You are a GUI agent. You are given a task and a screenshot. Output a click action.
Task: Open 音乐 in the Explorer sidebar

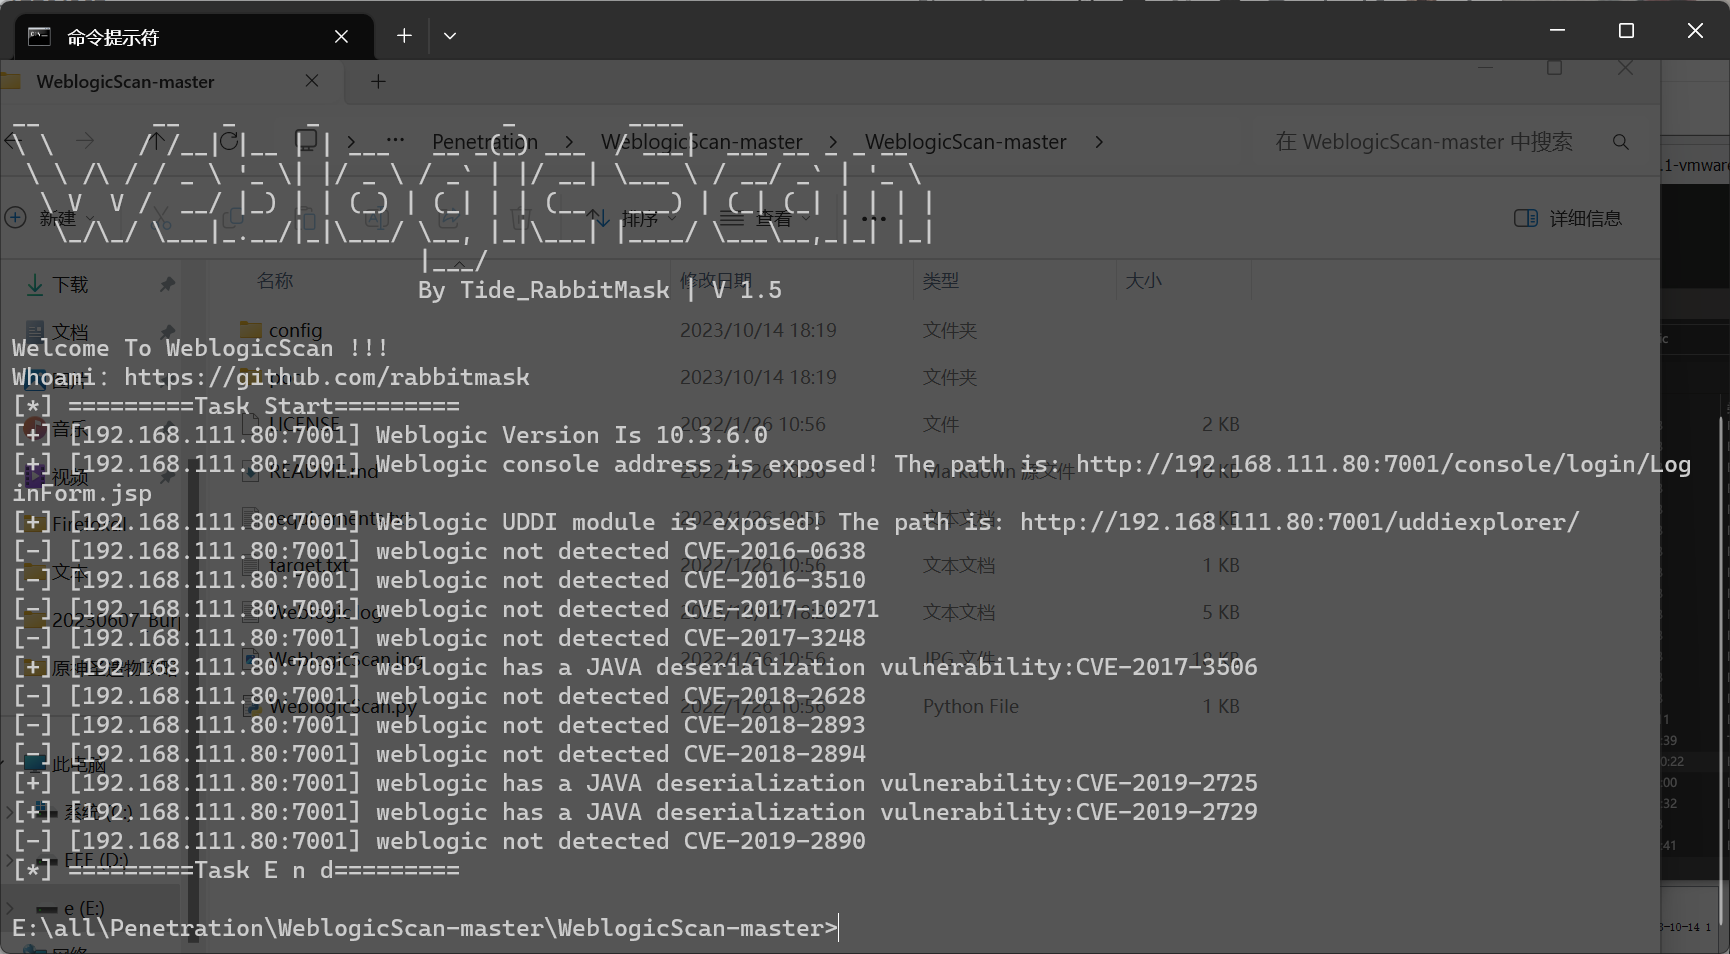point(70,429)
